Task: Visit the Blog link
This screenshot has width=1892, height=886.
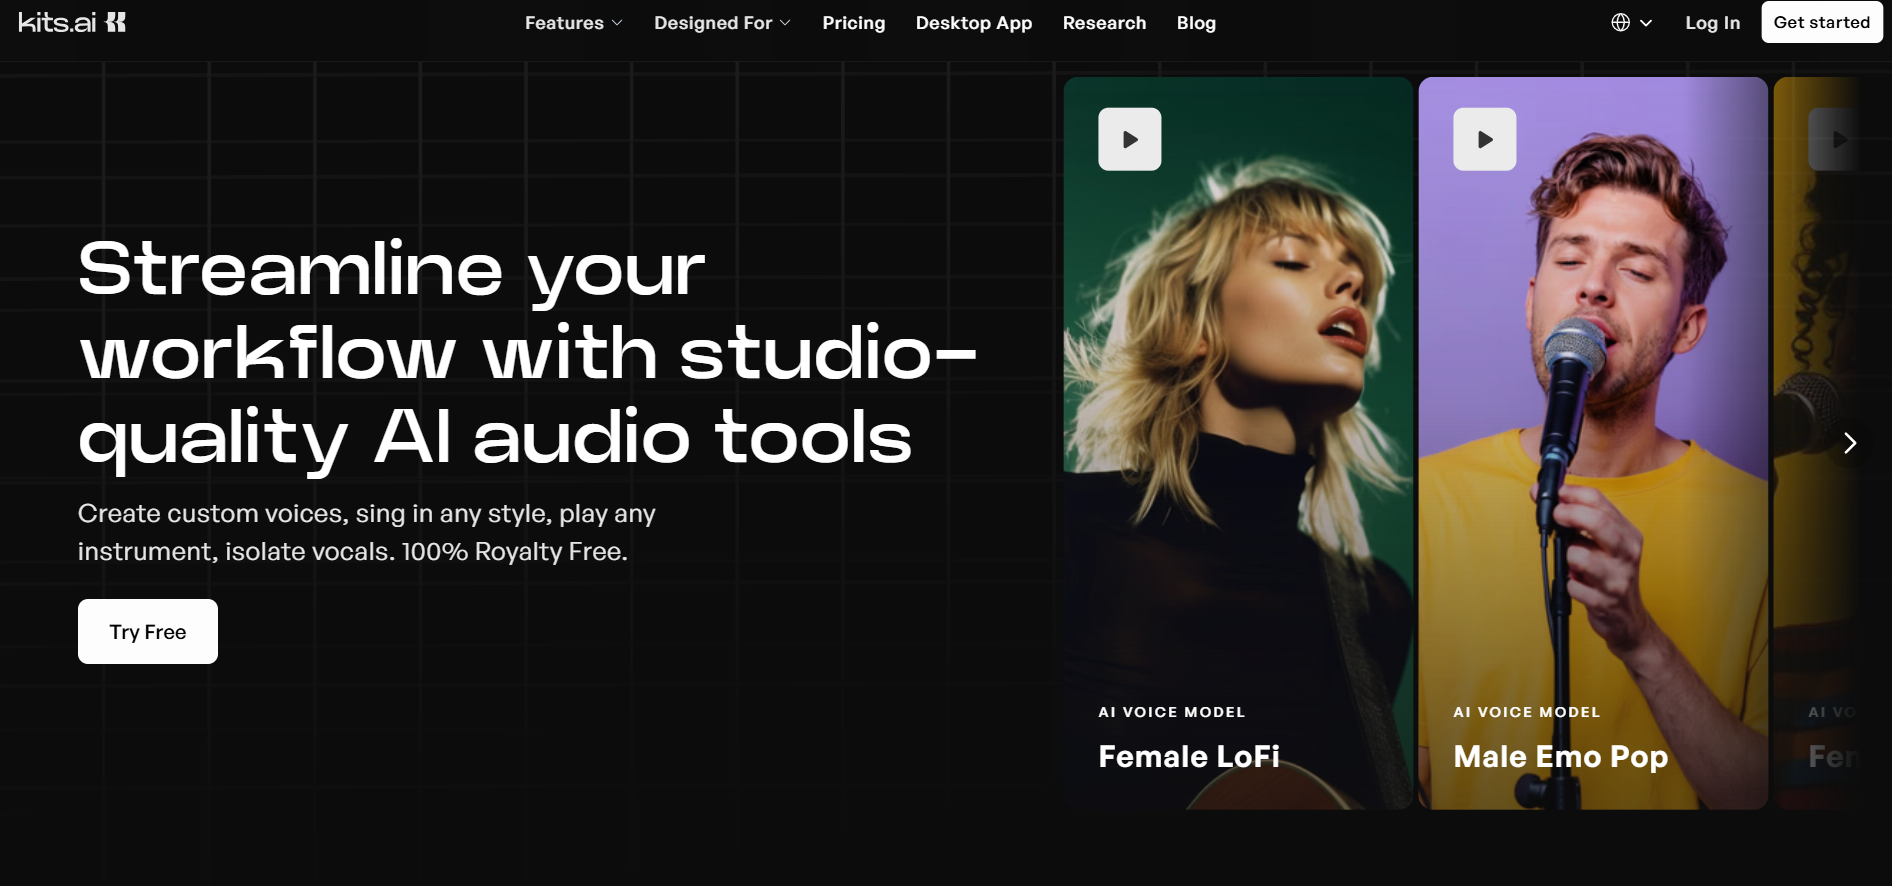Action: click(x=1196, y=22)
